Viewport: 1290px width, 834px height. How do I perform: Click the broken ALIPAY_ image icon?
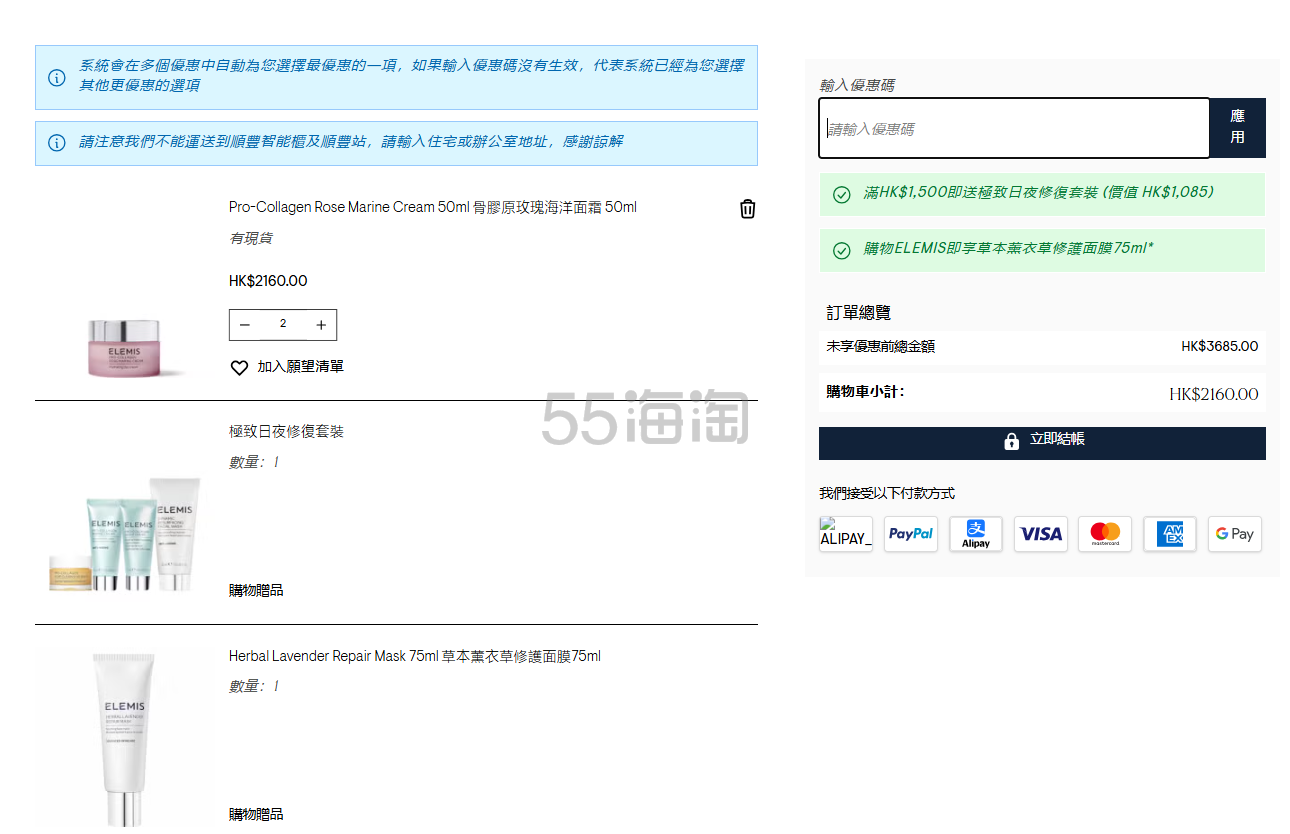point(846,534)
